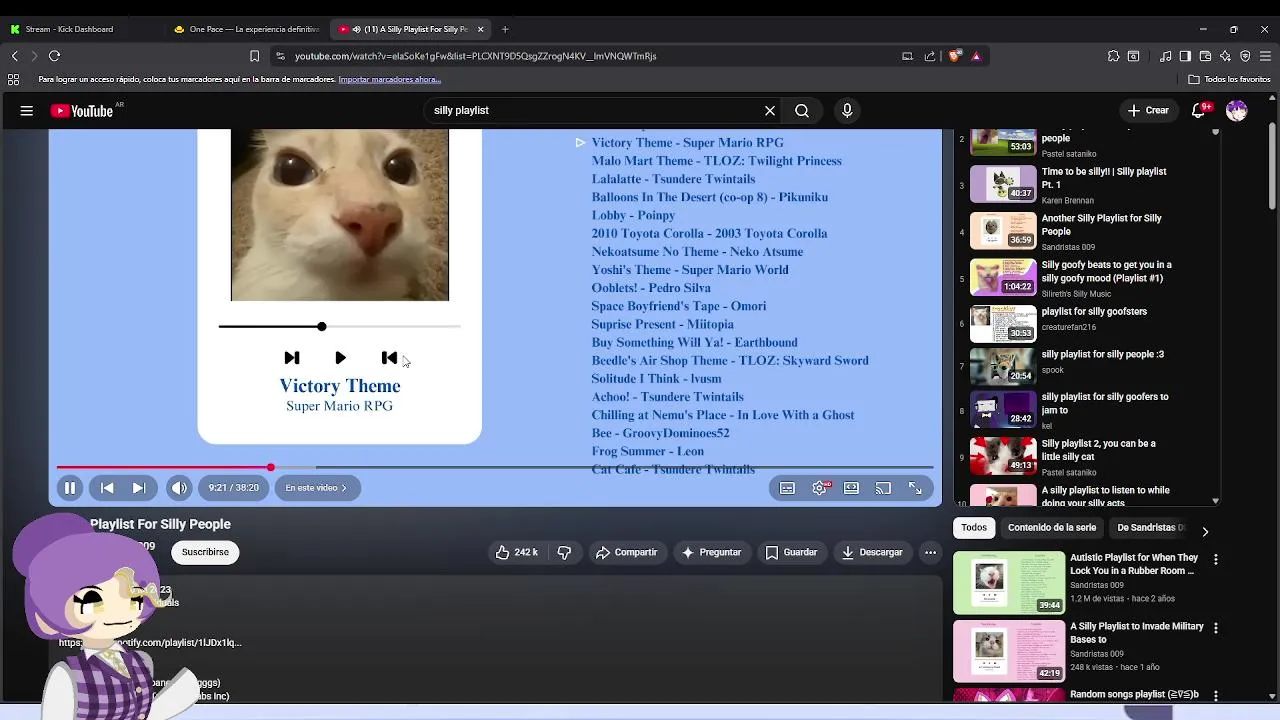Switch to the Stream - Kick Dashboard tab
This screenshot has width=1280, height=720.
click(69, 29)
